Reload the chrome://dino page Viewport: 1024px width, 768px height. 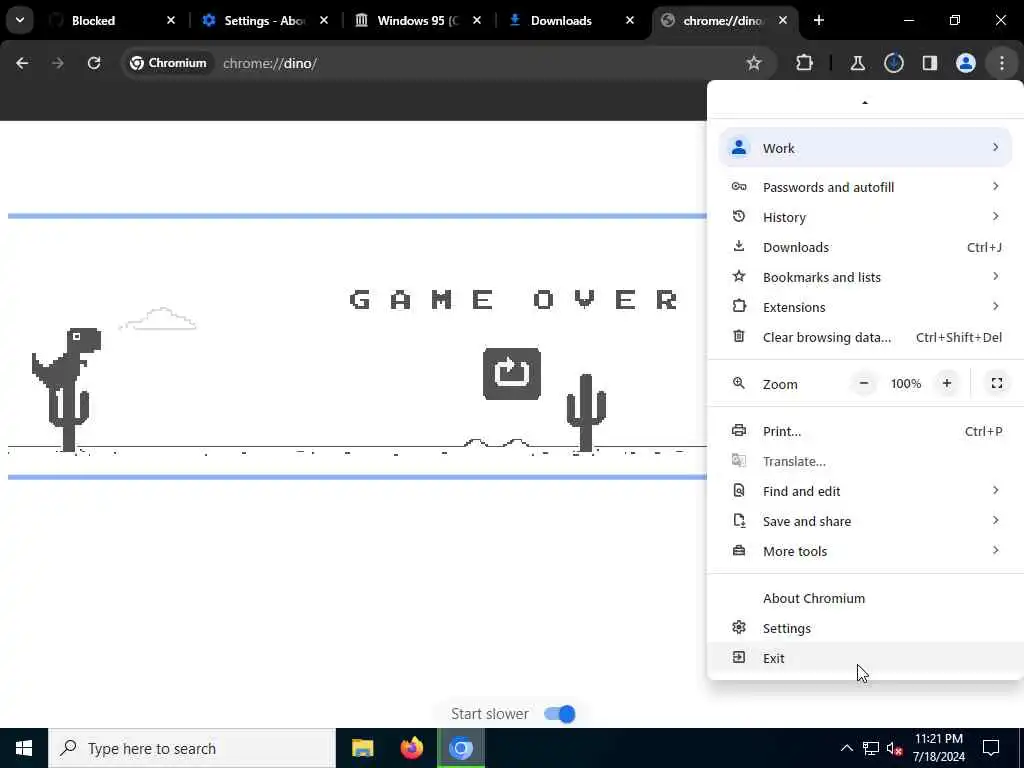pyautogui.click(x=94, y=63)
